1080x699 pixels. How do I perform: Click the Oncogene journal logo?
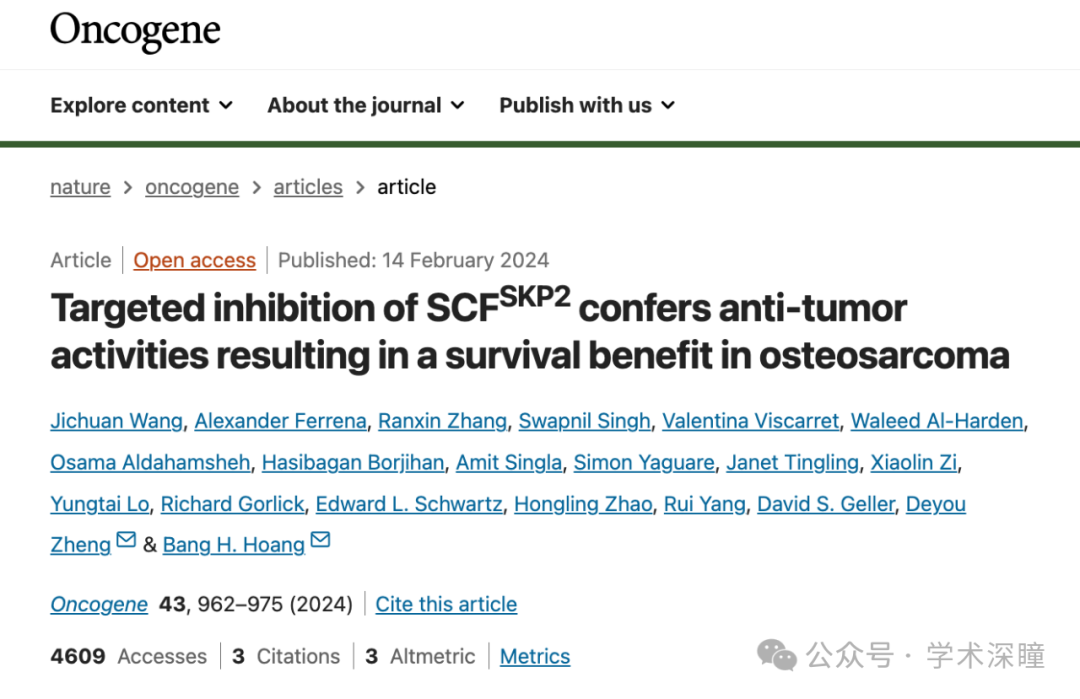[x=135, y=31]
